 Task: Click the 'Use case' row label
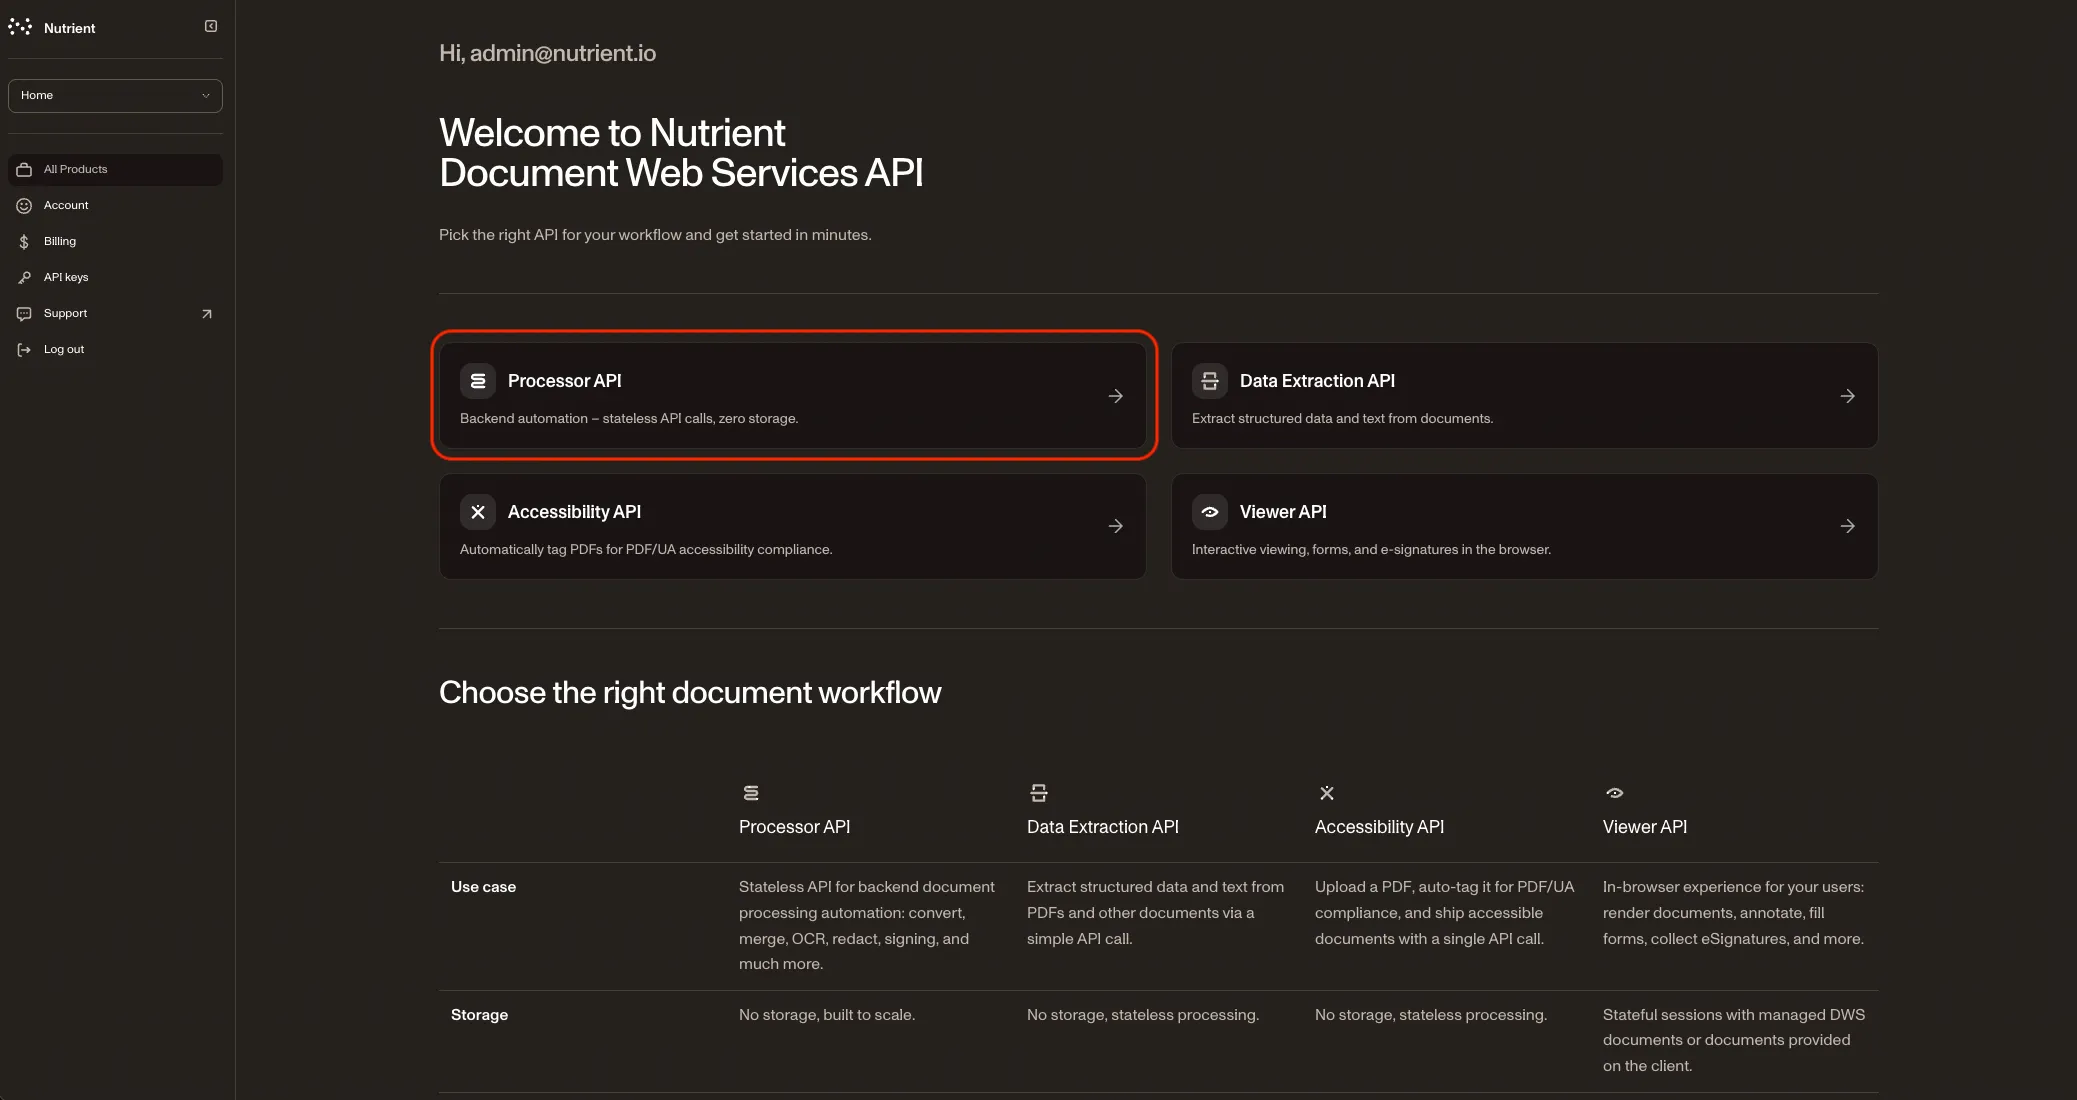tap(483, 887)
